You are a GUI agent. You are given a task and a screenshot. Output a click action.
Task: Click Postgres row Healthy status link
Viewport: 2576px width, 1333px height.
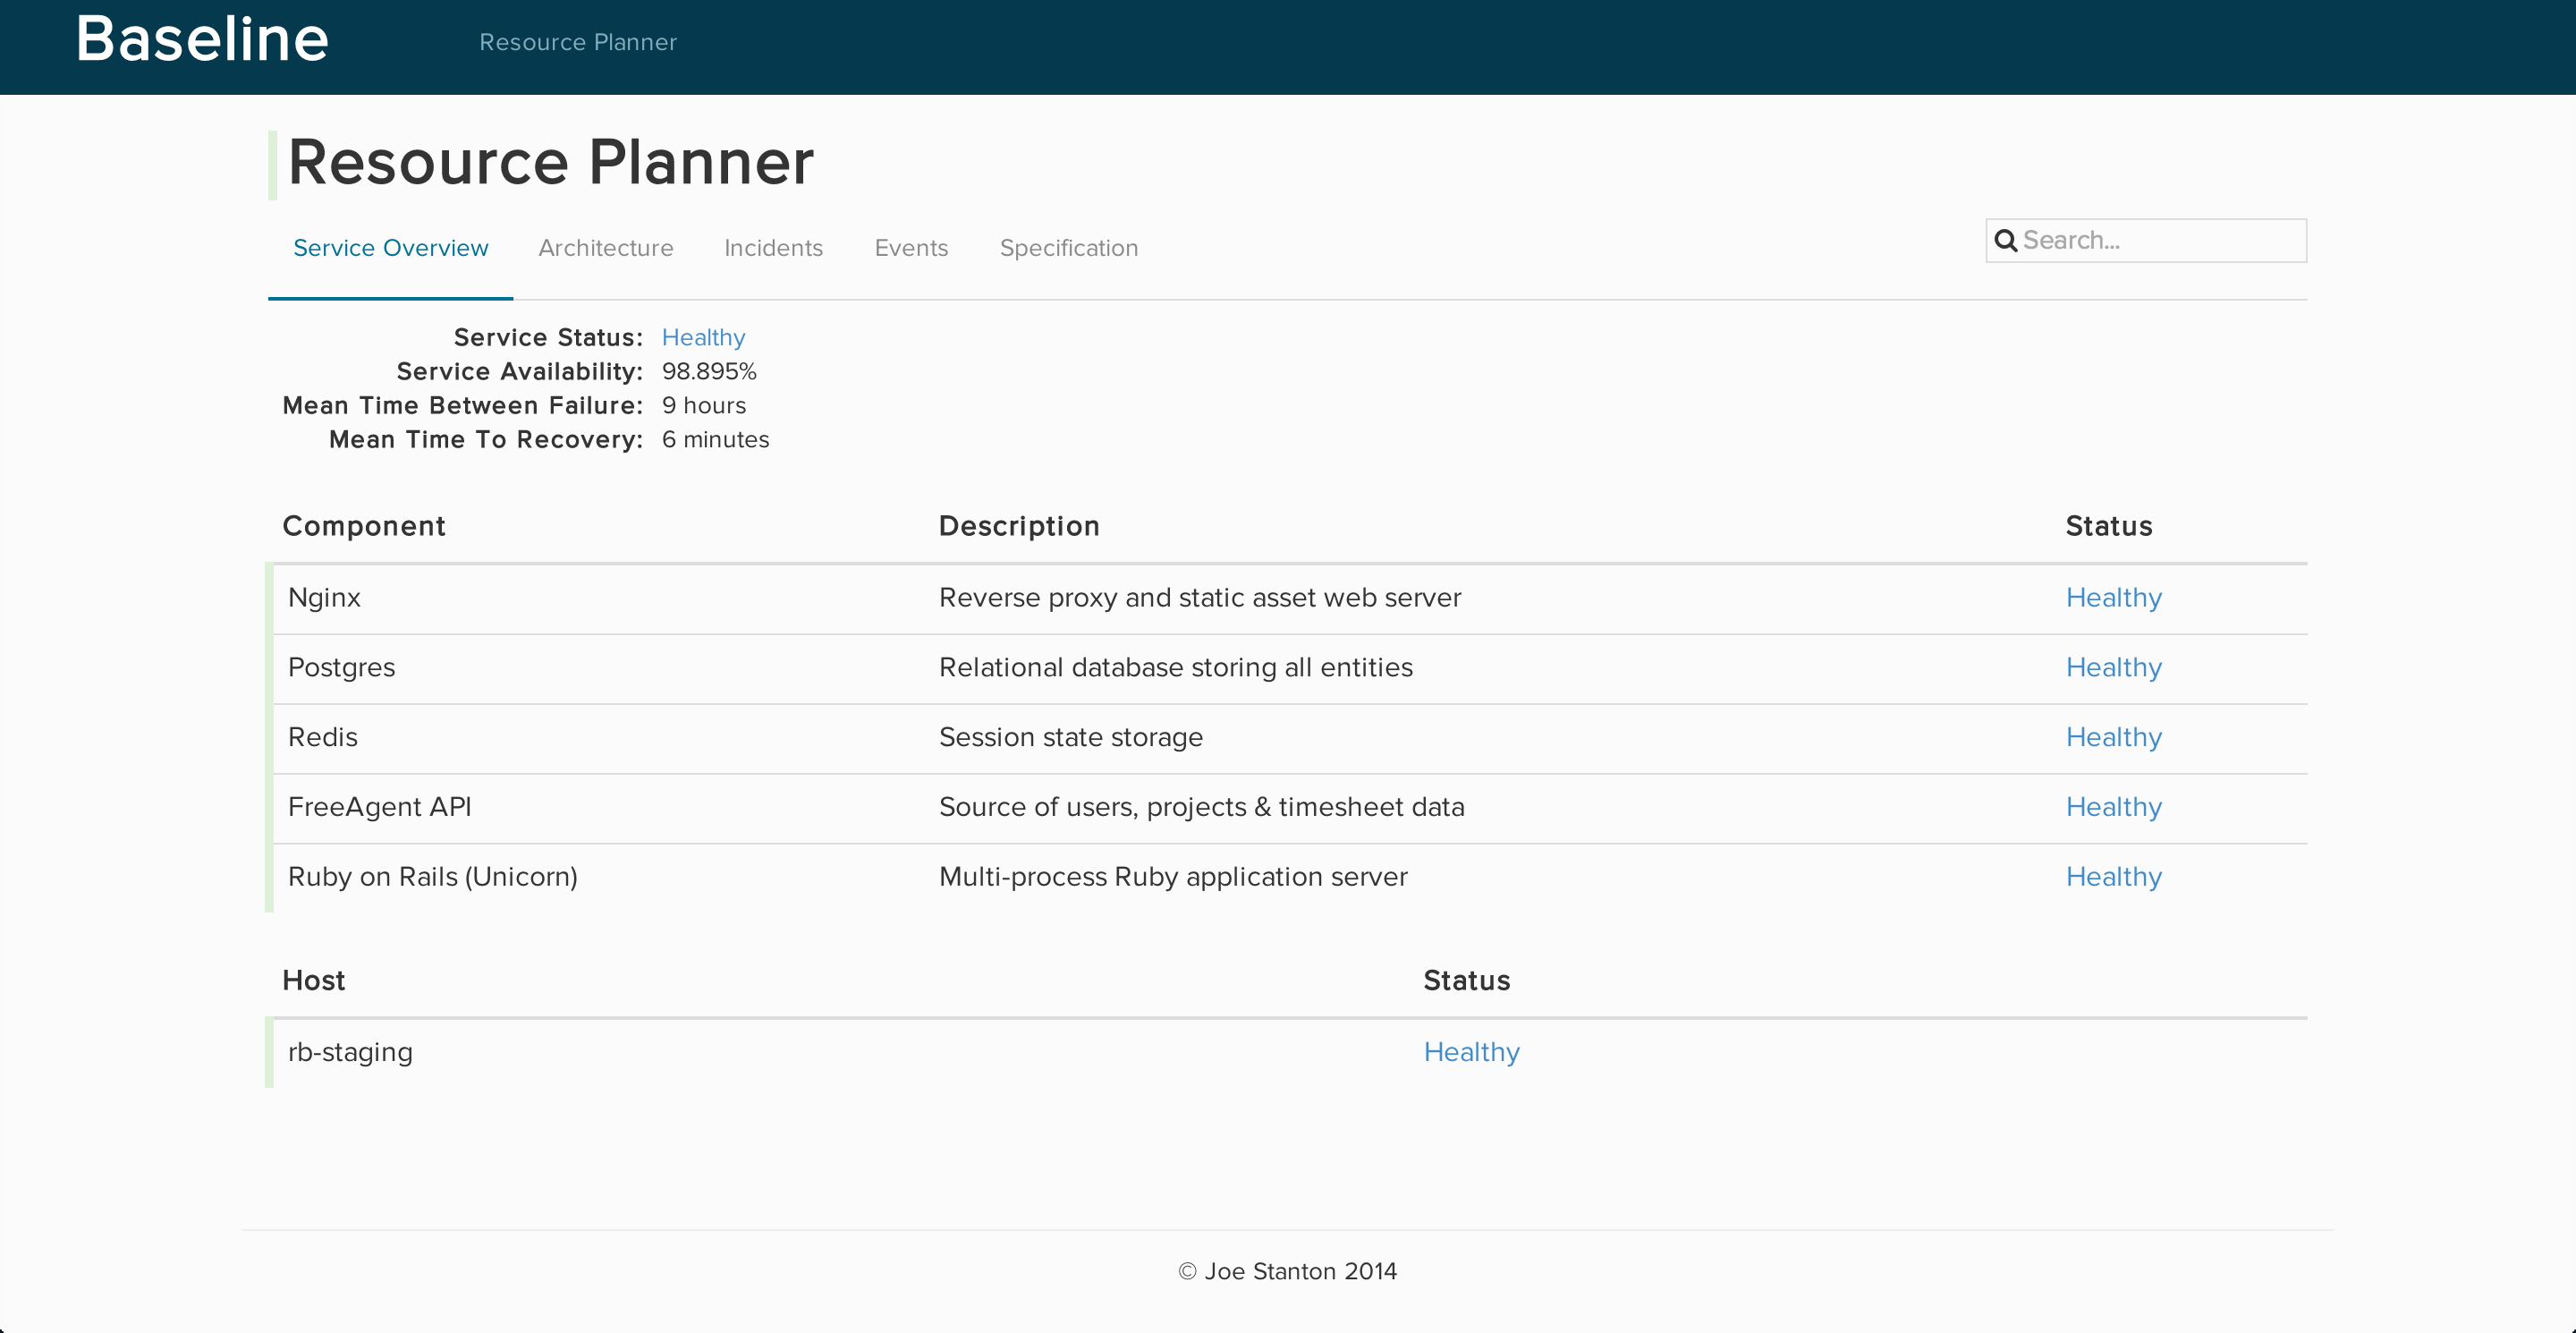pos(2113,668)
